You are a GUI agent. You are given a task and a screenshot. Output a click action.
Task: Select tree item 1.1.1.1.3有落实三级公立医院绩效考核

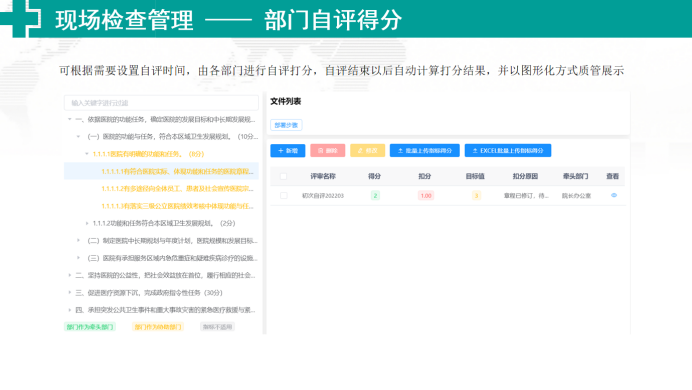point(177,206)
